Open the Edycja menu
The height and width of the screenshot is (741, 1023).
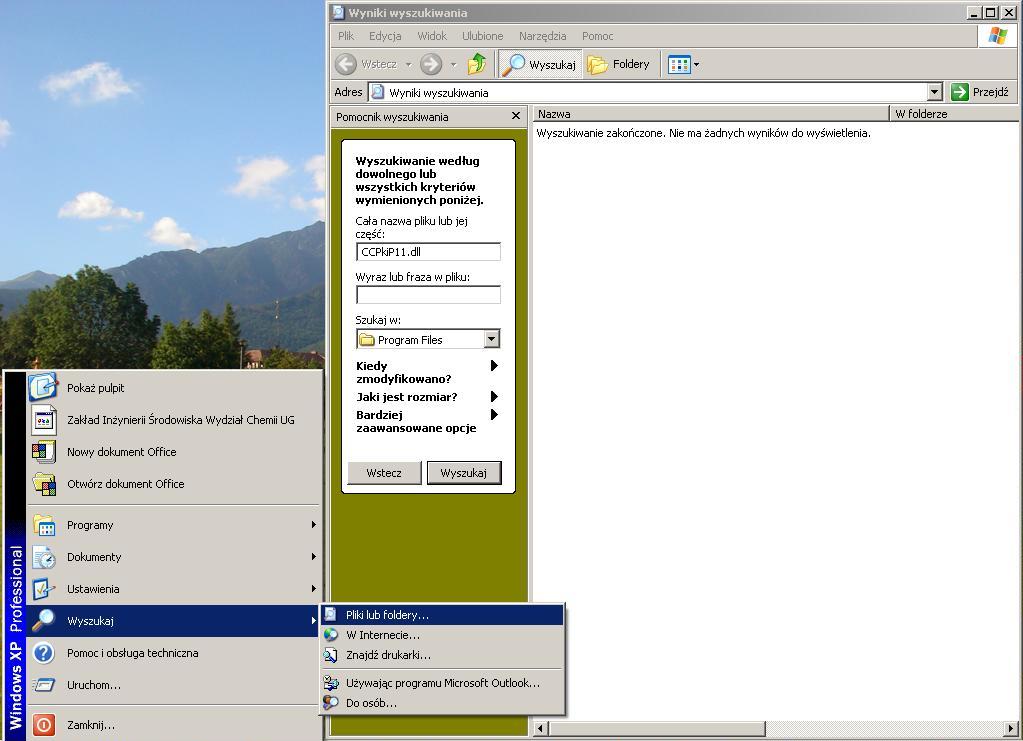click(385, 36)
